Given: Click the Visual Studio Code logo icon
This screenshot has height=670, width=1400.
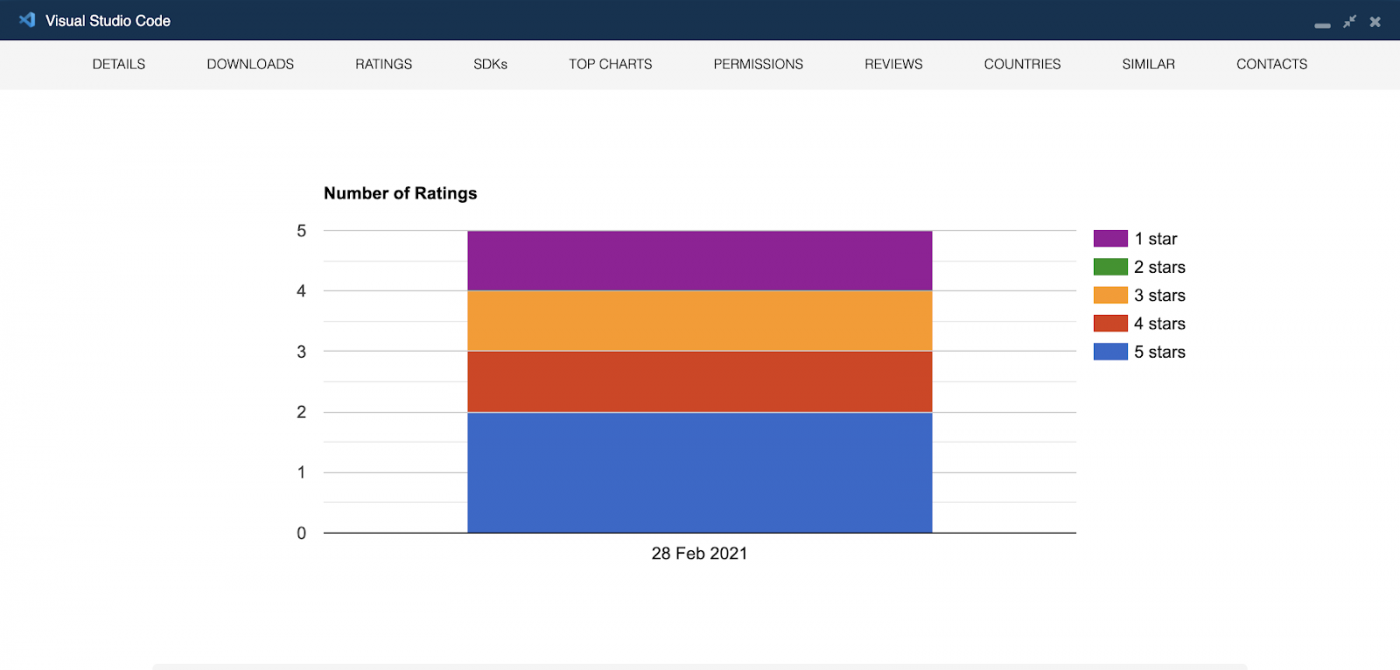Looking at the screenshot, I should coord(27,20).
